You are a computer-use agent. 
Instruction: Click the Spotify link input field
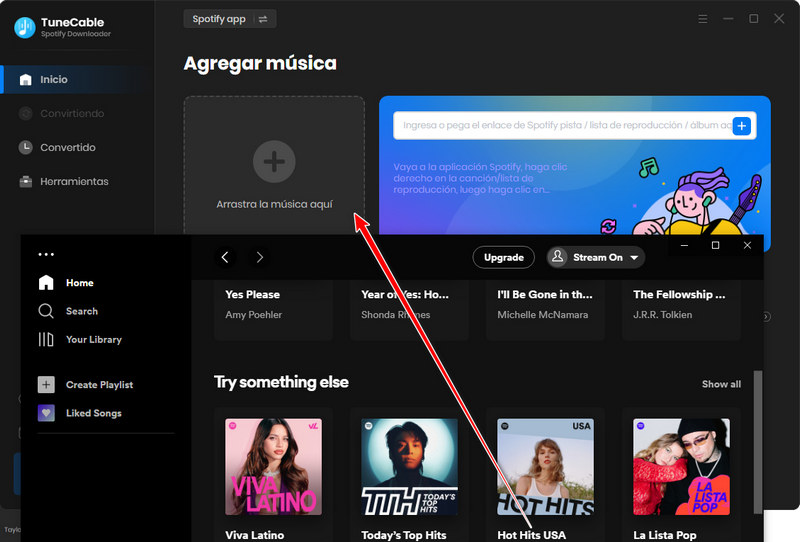[560, 126]
